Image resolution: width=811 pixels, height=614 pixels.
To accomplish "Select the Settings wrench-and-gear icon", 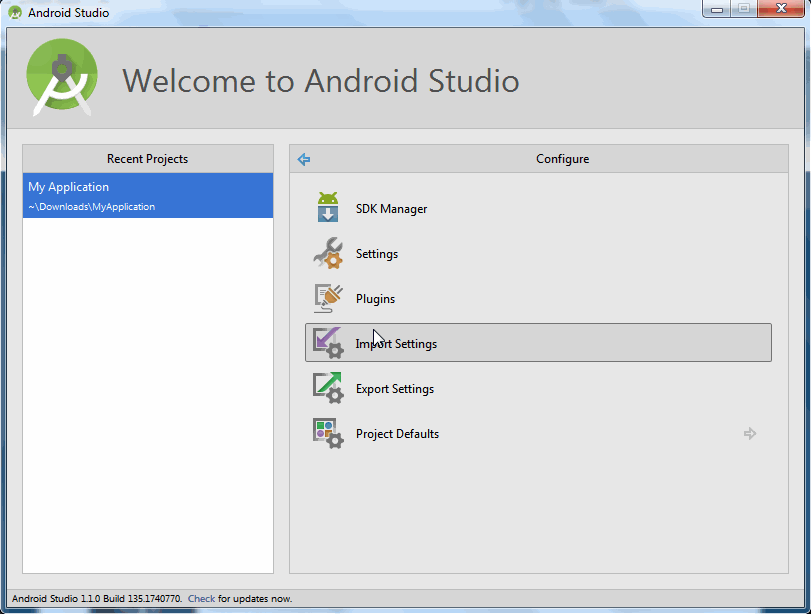I will [327, 253].
